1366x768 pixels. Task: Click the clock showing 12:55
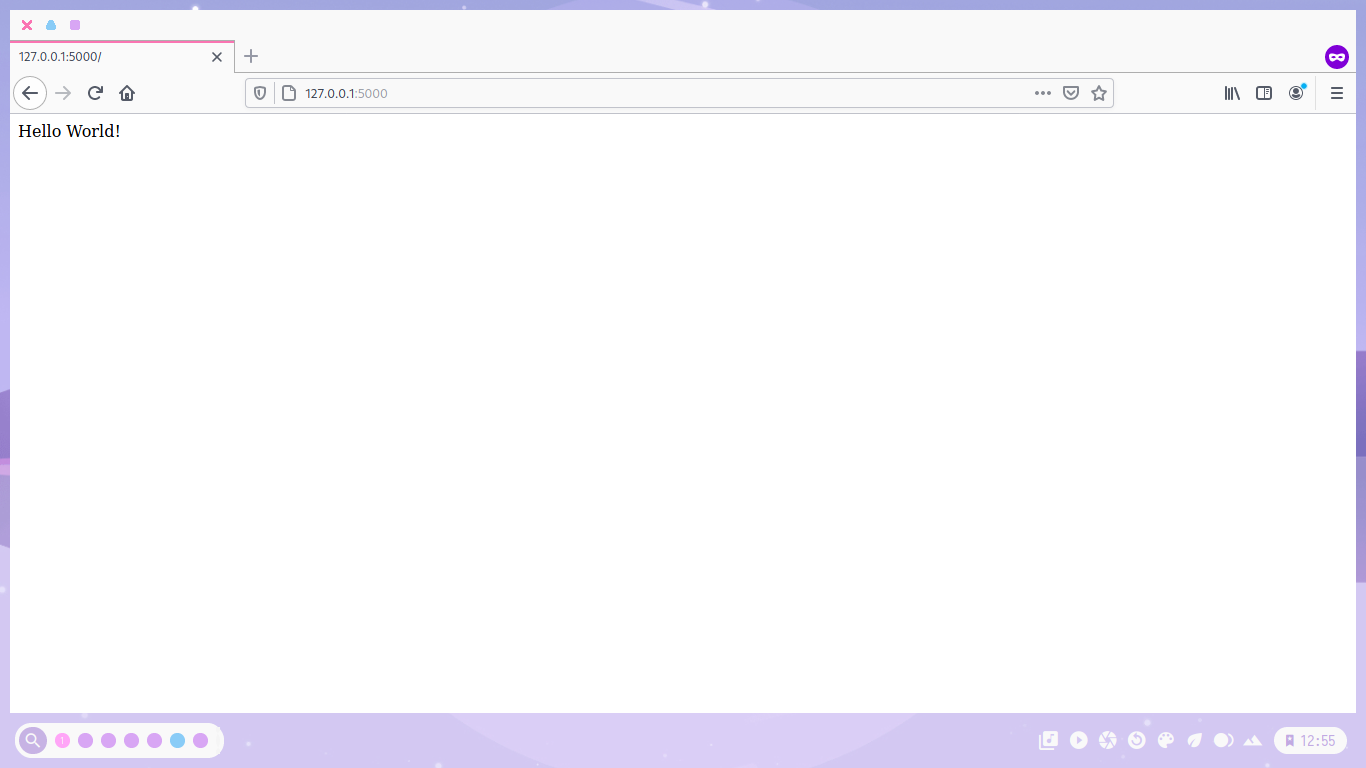[1318, 740]
